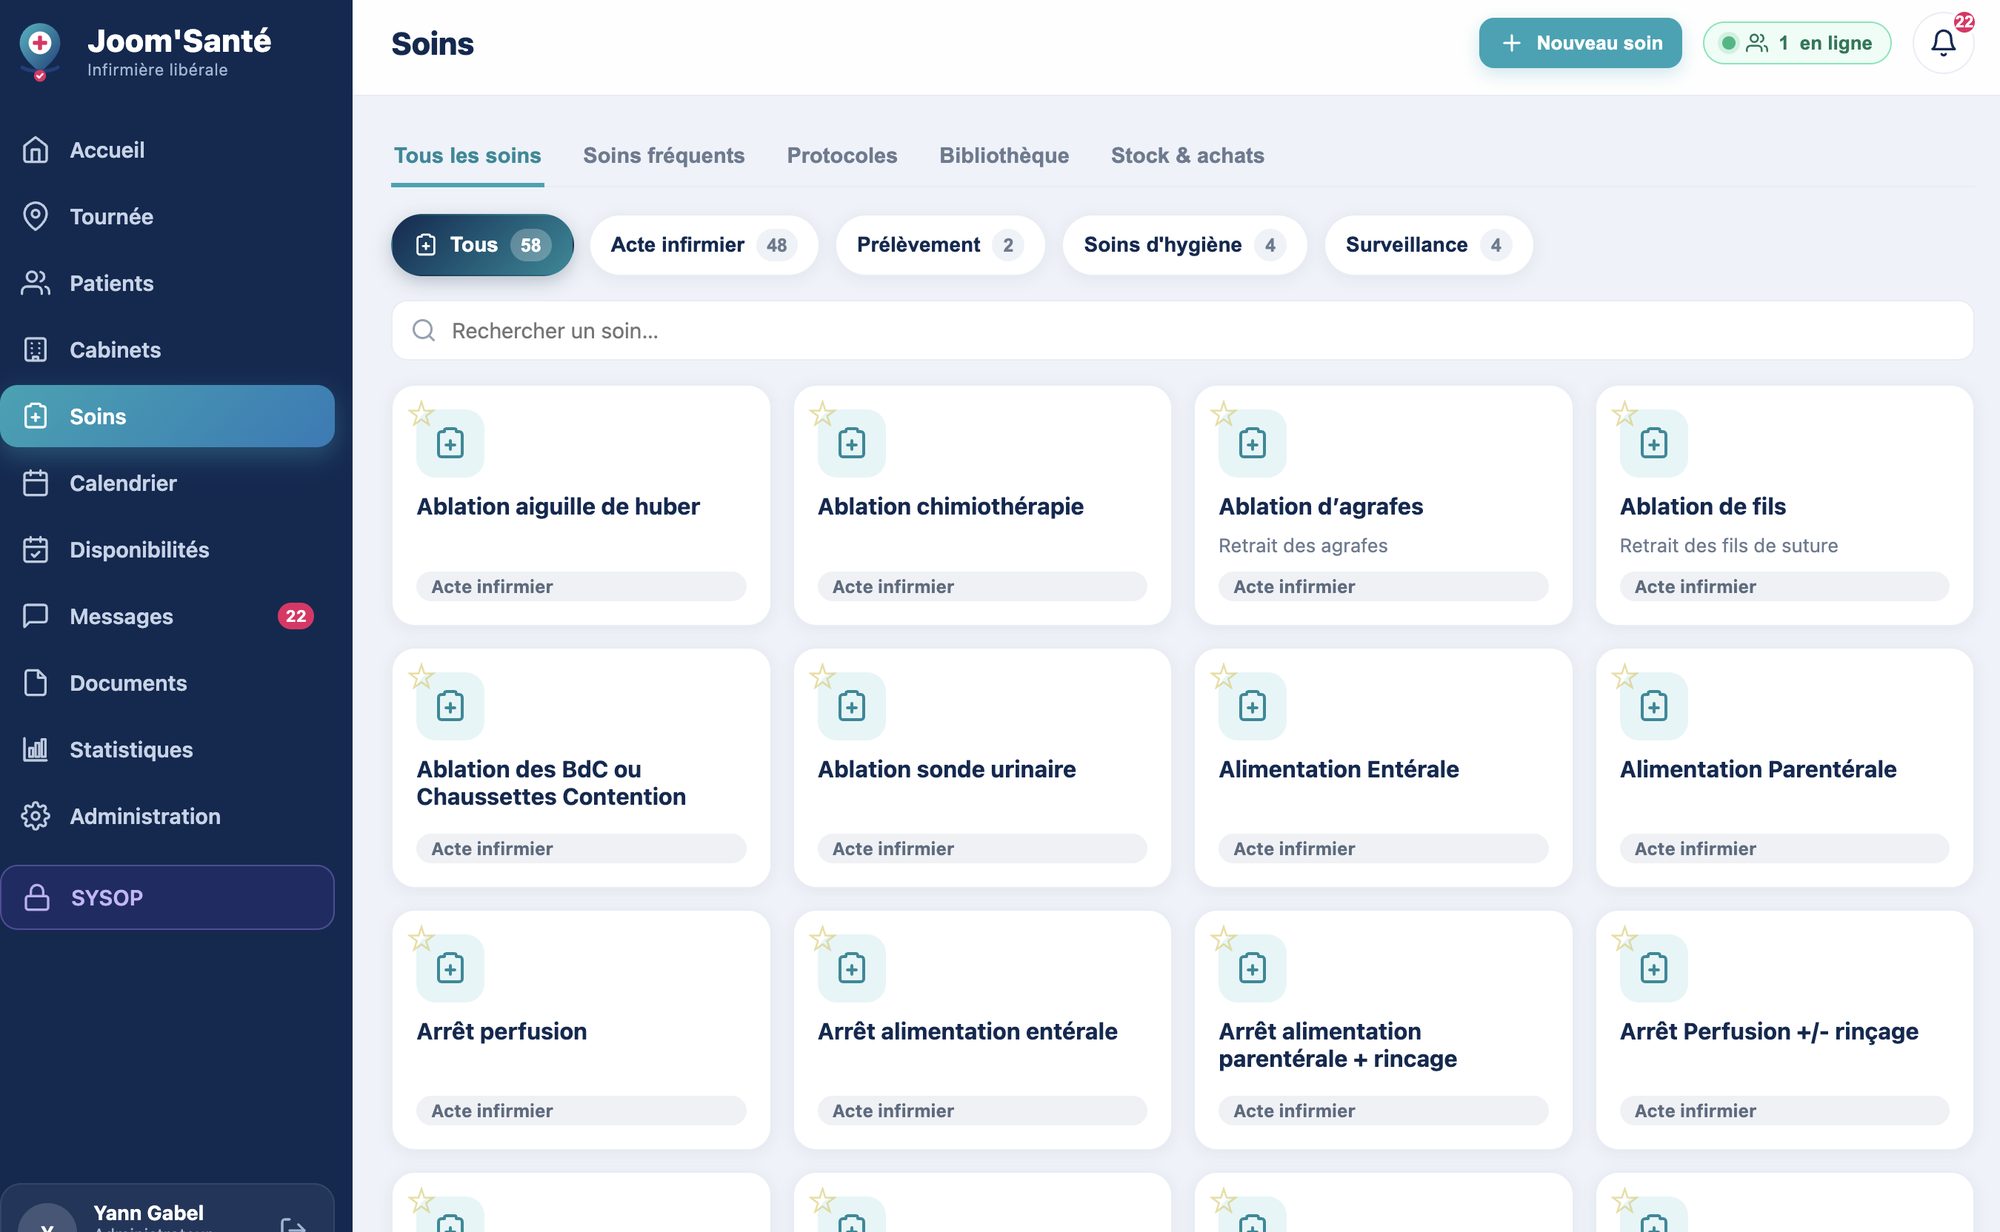Click the Yann Gabel user name
Viewport: 2000px width, 1232px height.
148,1212
